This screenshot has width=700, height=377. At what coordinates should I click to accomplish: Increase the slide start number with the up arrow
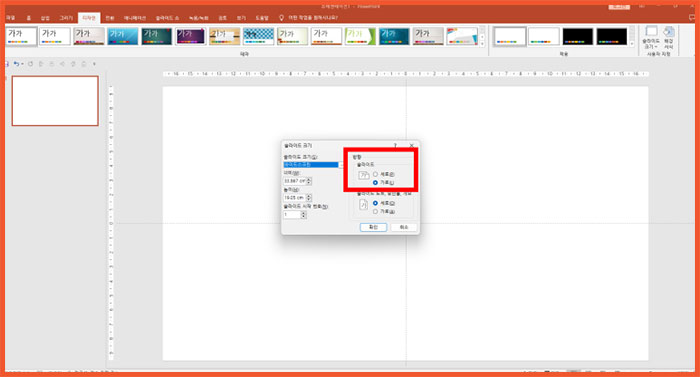(x=304, y=213)
